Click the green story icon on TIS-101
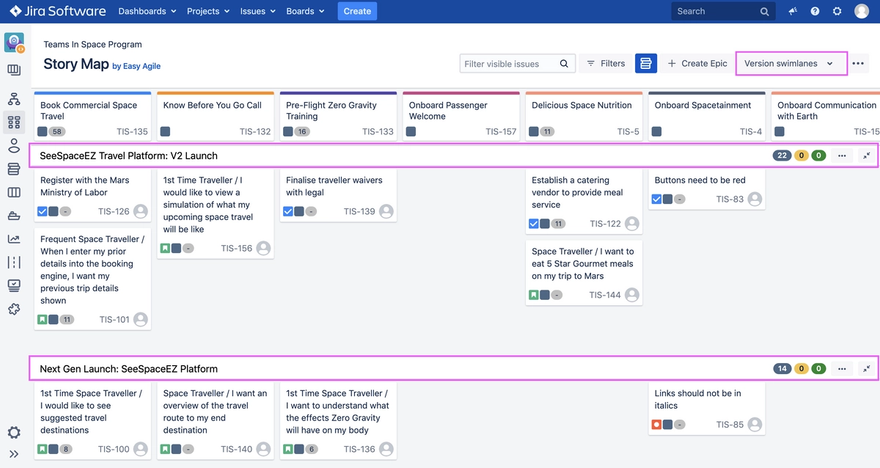The height and width of the screenshot is (468, 880). pyautogui.click(x=42, y=319)
